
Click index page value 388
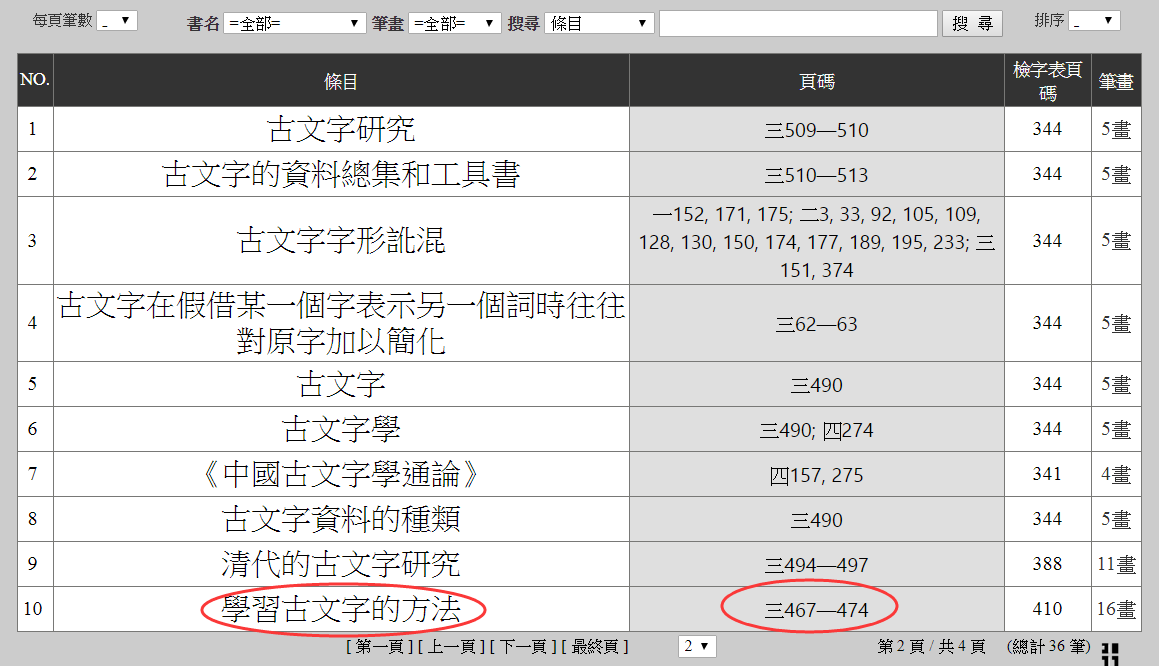(x=1047, y=564)
